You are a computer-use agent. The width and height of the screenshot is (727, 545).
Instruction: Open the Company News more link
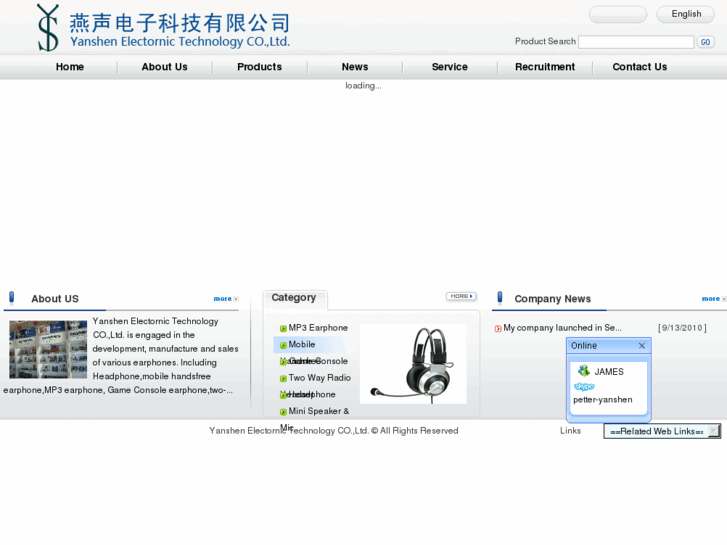point(714,299)
